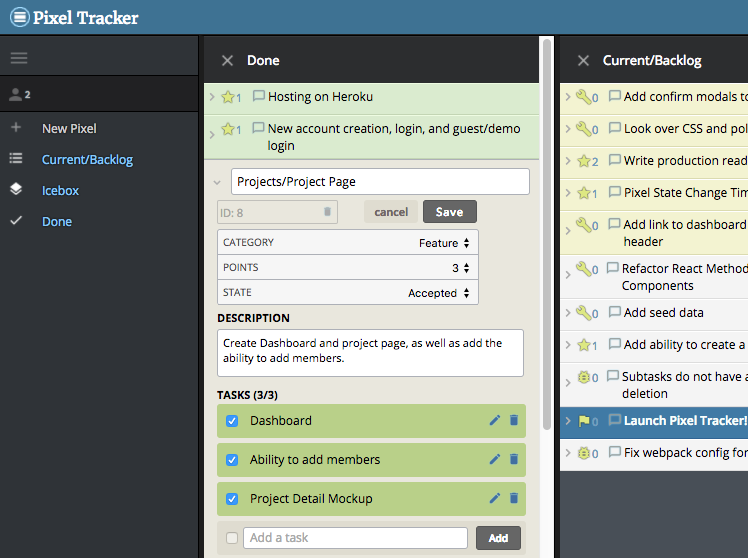This screenshot has height=558, width=748.
Task: Expand the Hosting on Heroku pixel
Action: [x=212, y=97]
